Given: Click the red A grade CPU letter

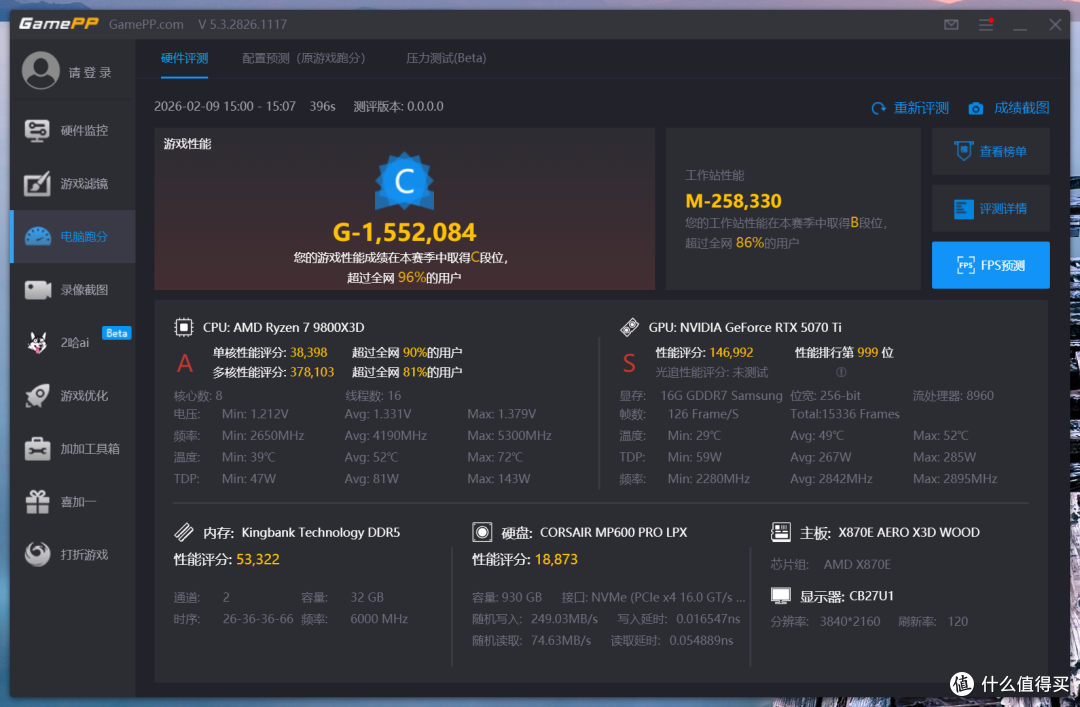Looking at the screenshot, I should [185, 363].
